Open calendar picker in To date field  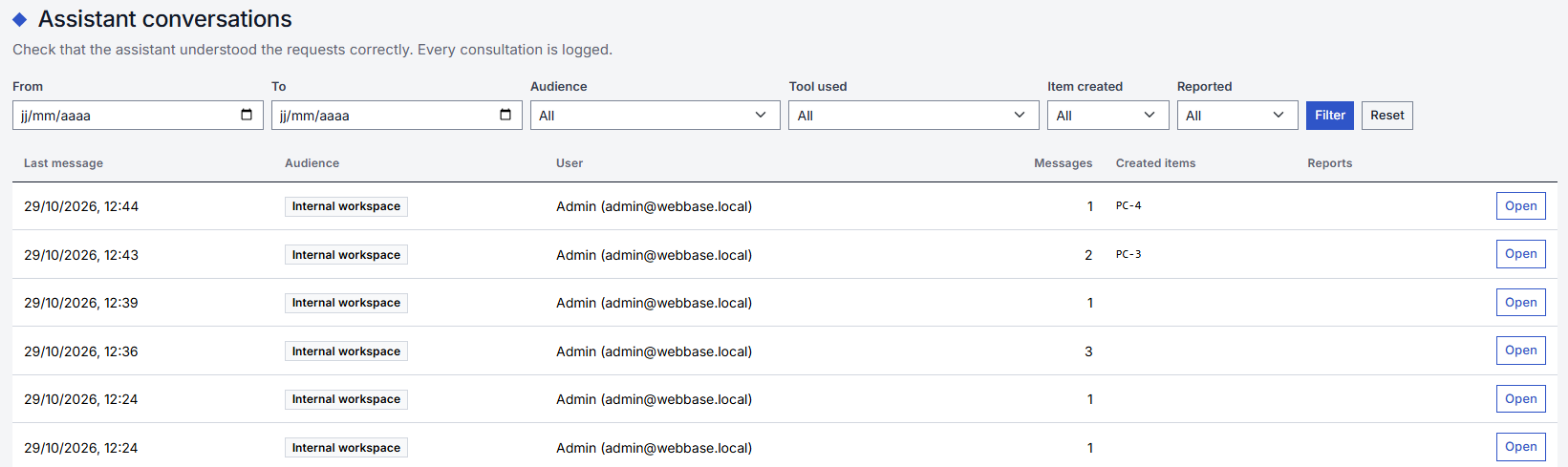[506, 115]
